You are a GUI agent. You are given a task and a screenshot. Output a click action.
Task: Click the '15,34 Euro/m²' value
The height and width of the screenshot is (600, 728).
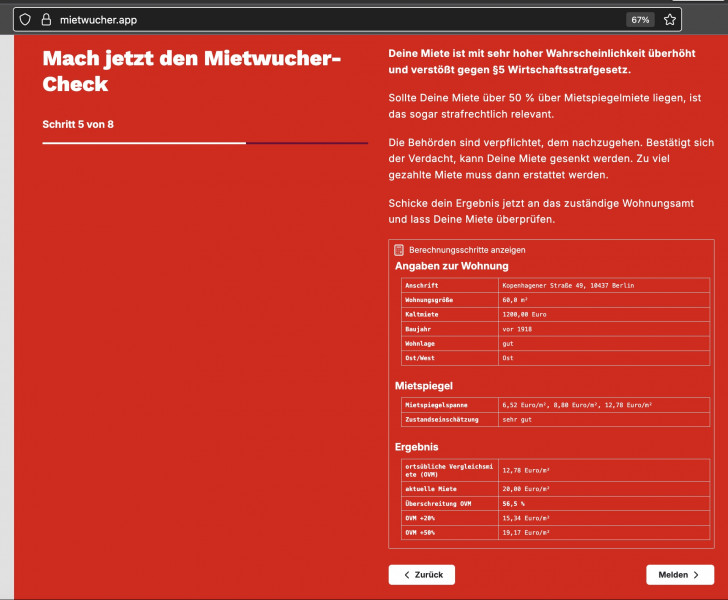coord(526,518)
